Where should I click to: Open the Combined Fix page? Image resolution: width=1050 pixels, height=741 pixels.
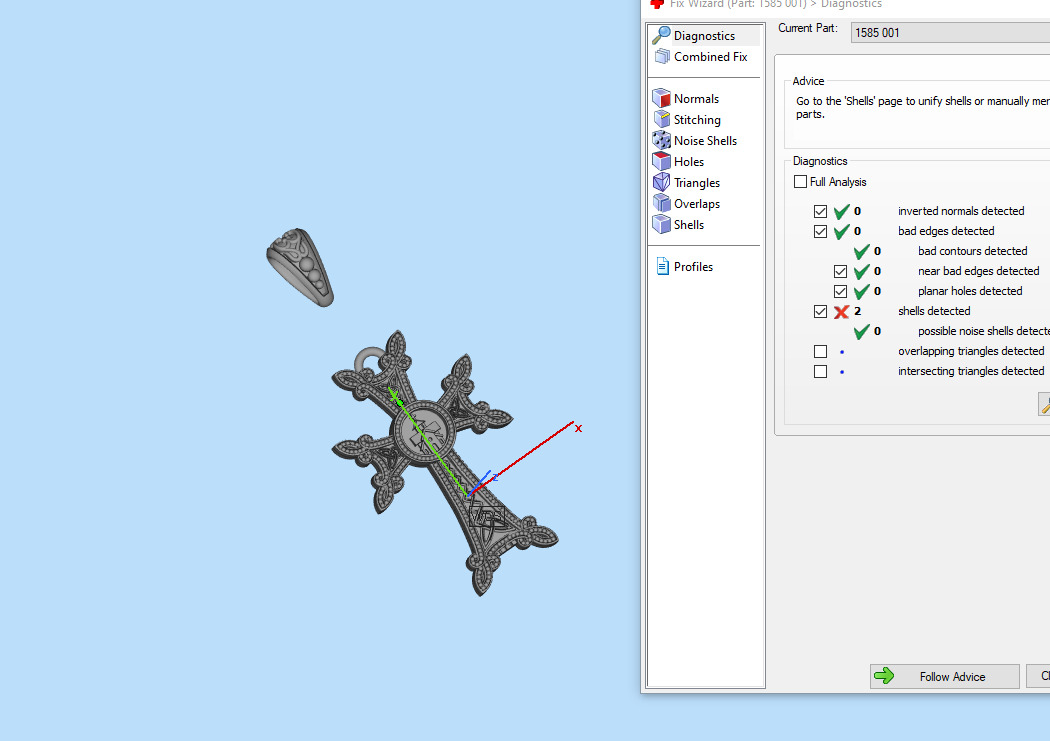click(710, 57)
